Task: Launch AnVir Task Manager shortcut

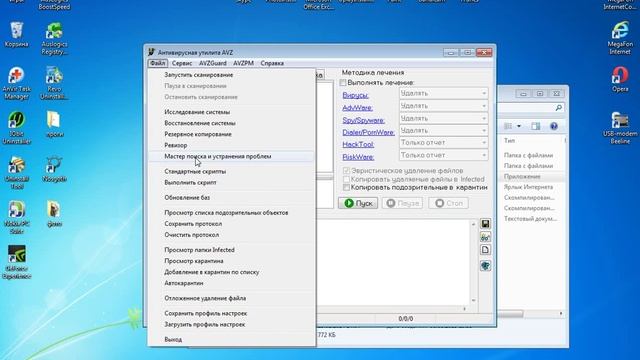Action: tap(16, 83)
